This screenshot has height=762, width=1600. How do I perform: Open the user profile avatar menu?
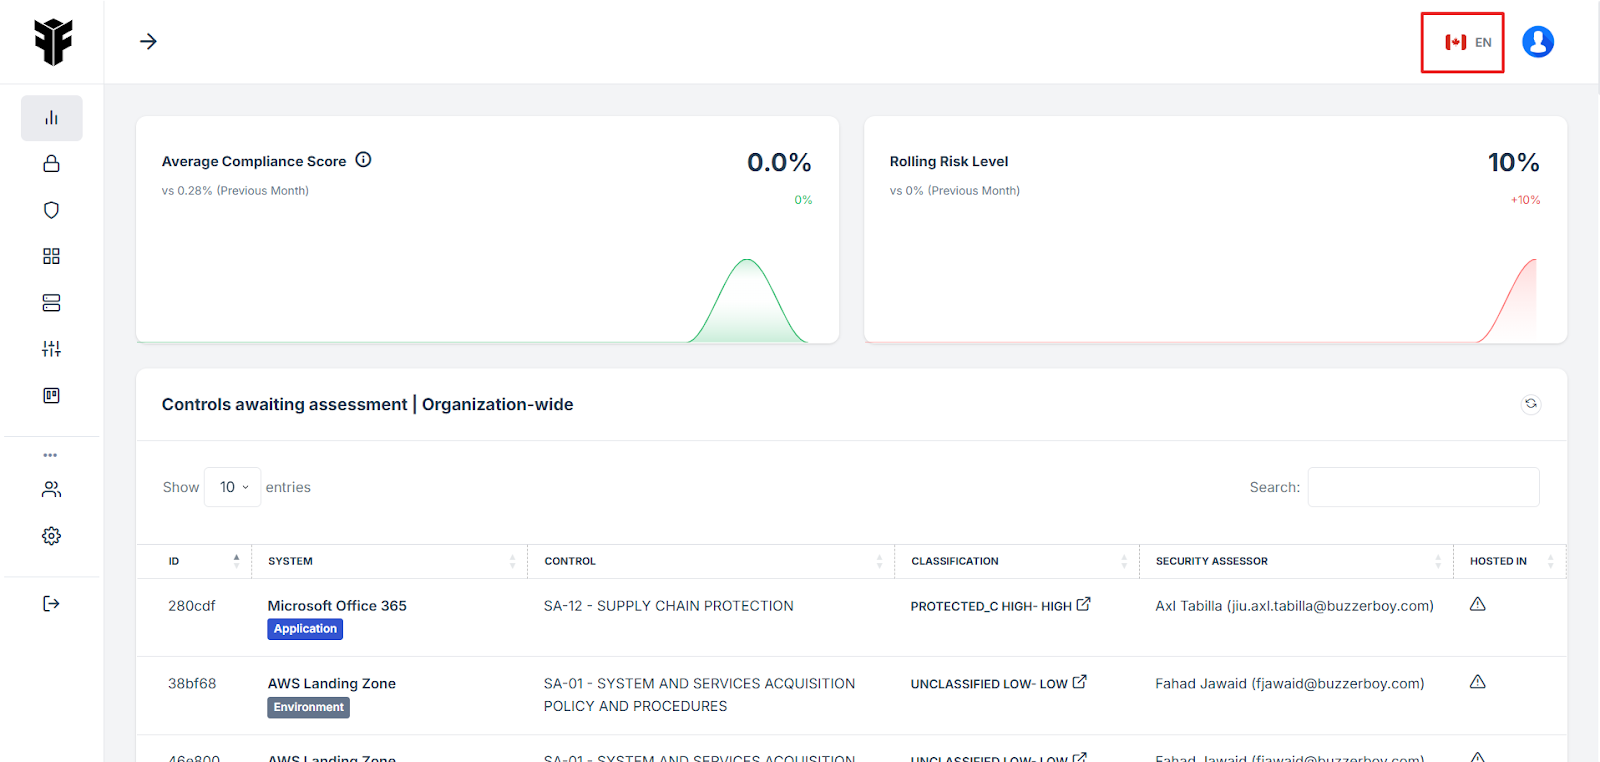tap(1537, 42)
